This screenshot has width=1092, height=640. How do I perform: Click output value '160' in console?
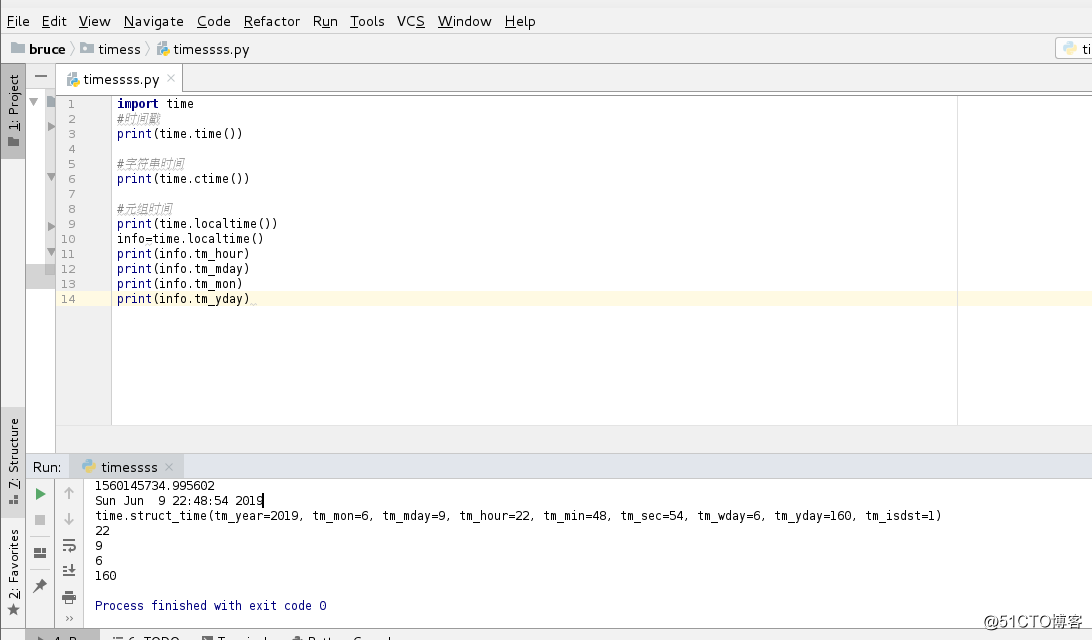[106, 576]
